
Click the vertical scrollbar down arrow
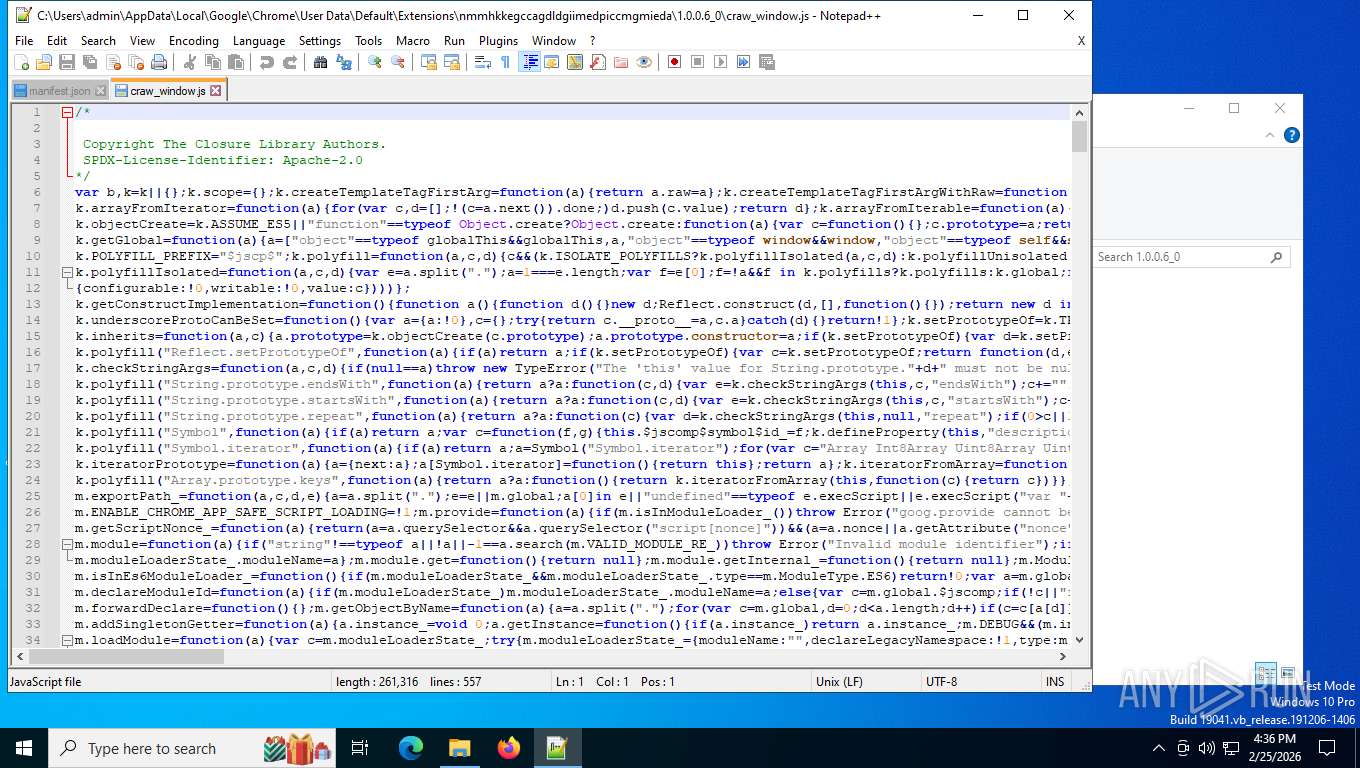1079,640
